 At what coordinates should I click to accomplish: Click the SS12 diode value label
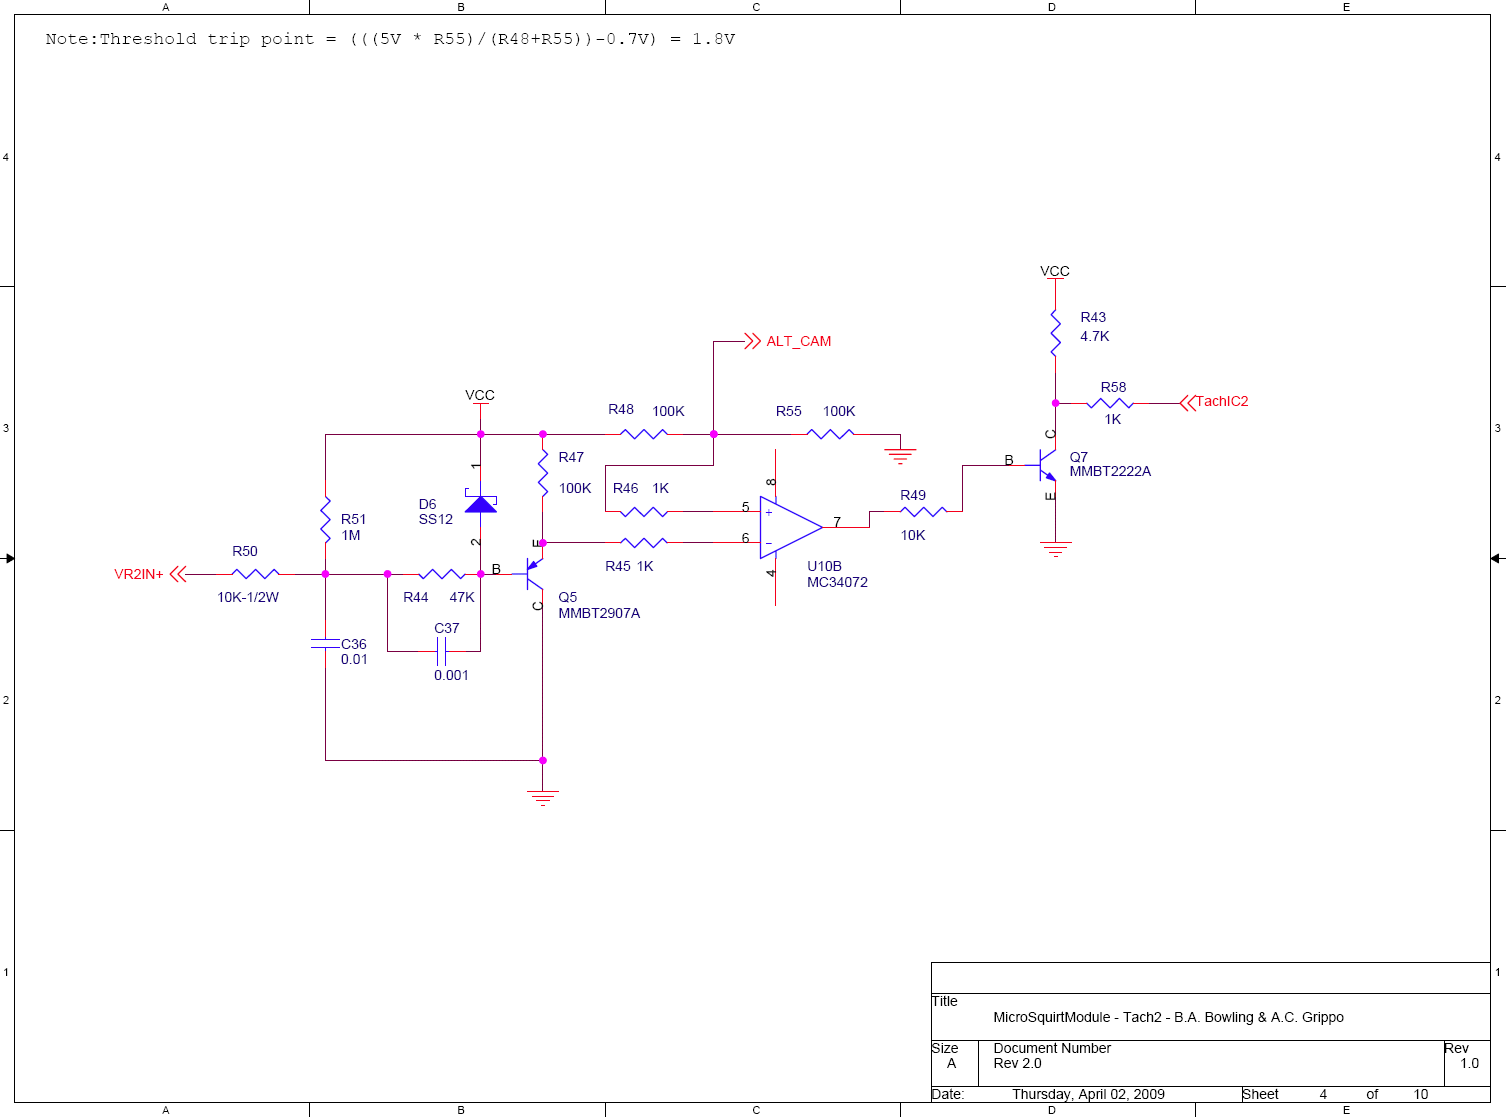coord(436,519)
